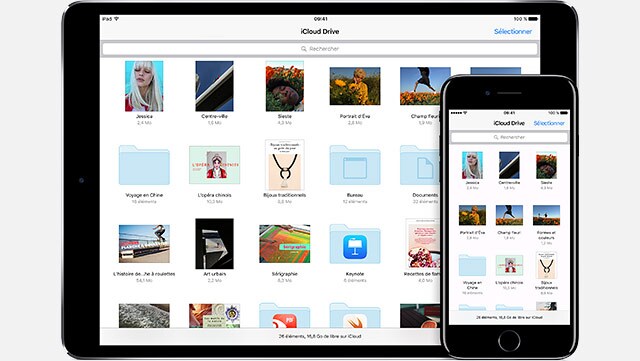Image resolution: width=640 pixels, height=361 pixels.
Task: Tap the battery icon in iPhone status bar
Action: (564, 113)
